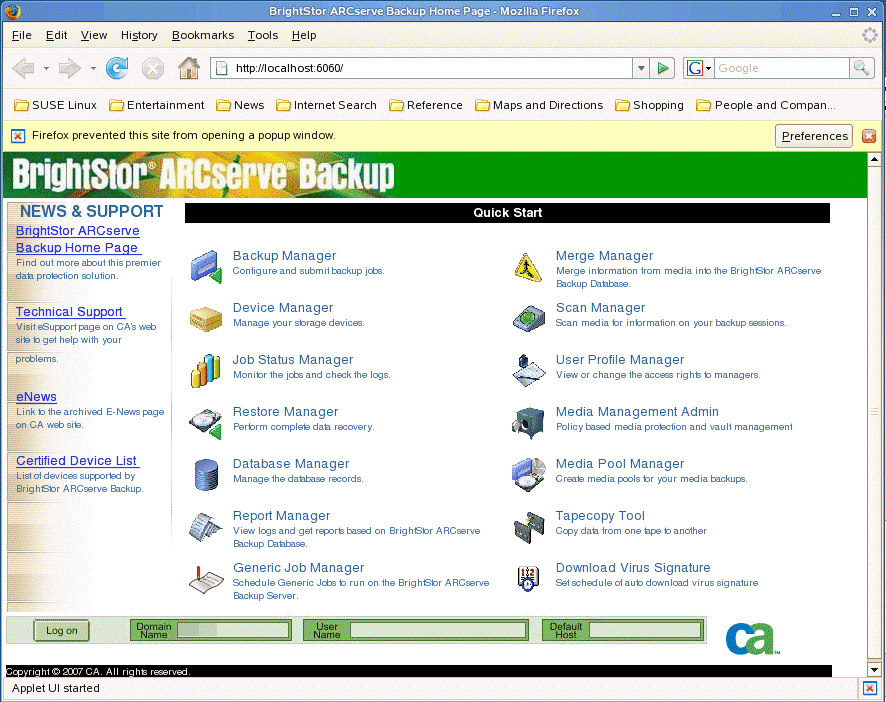Open the eNews link
This screenshot has width=886, height=702.
tap(36, 397)
